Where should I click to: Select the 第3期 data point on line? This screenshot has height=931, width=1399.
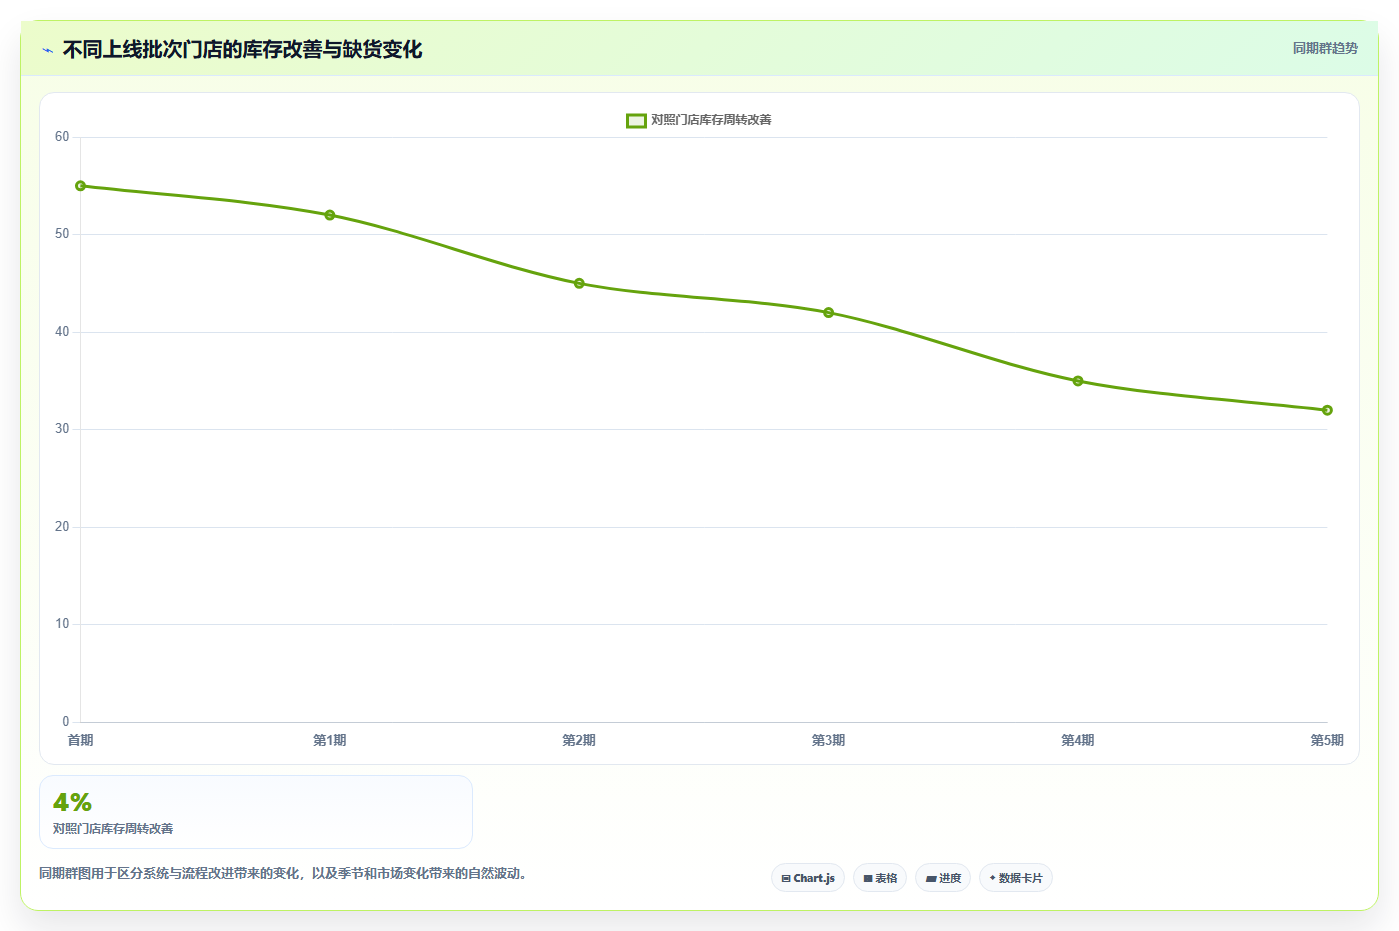coord(829,313)
